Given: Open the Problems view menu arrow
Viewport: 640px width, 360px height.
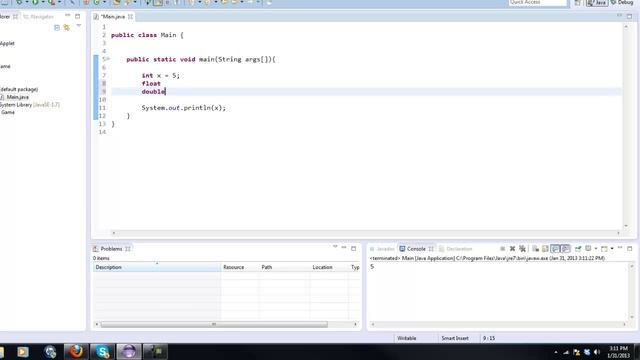Looking at the screenshot, I should tap(335, 248).
